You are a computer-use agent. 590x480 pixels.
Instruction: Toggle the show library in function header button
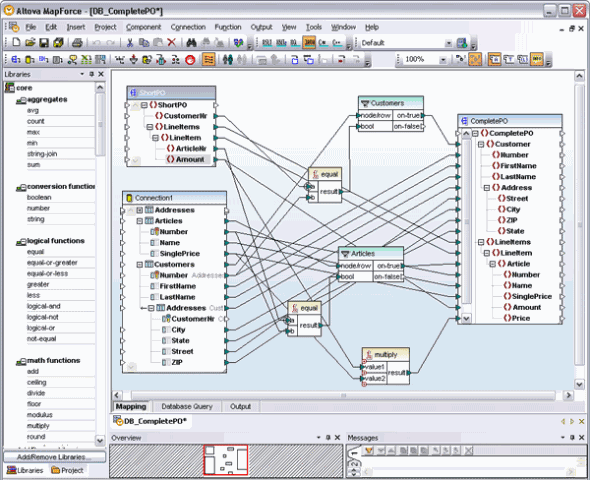click(x=523, y=59)
